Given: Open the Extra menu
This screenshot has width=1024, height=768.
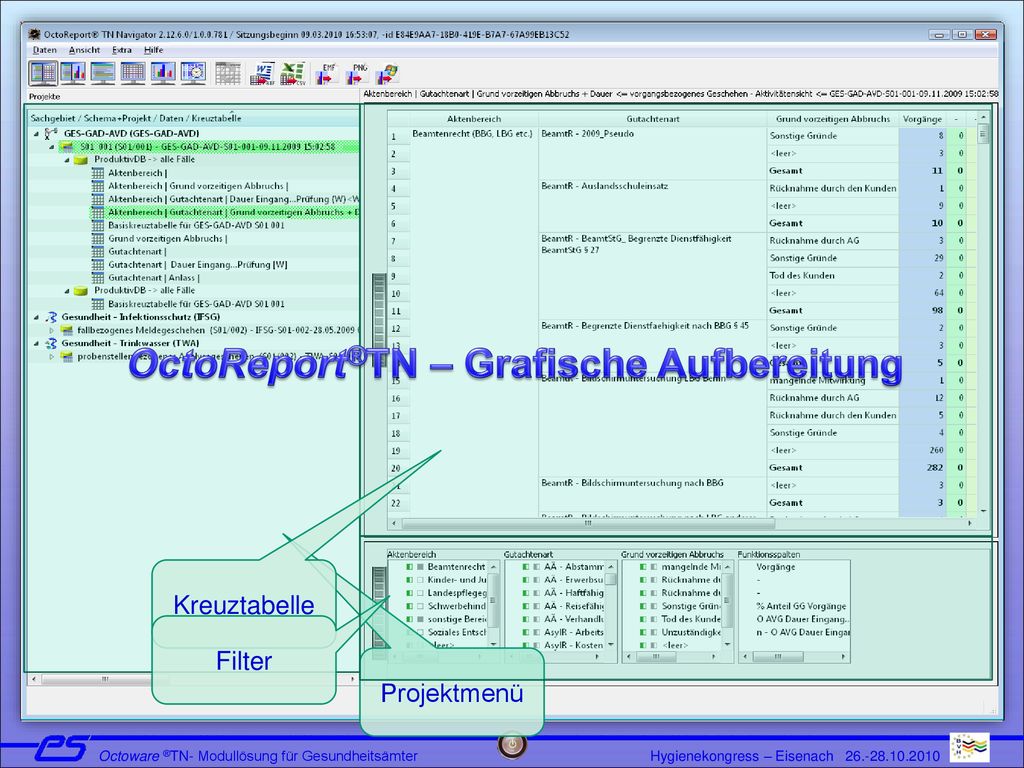Looking at the screenshot, I should (x=122, y=50).
